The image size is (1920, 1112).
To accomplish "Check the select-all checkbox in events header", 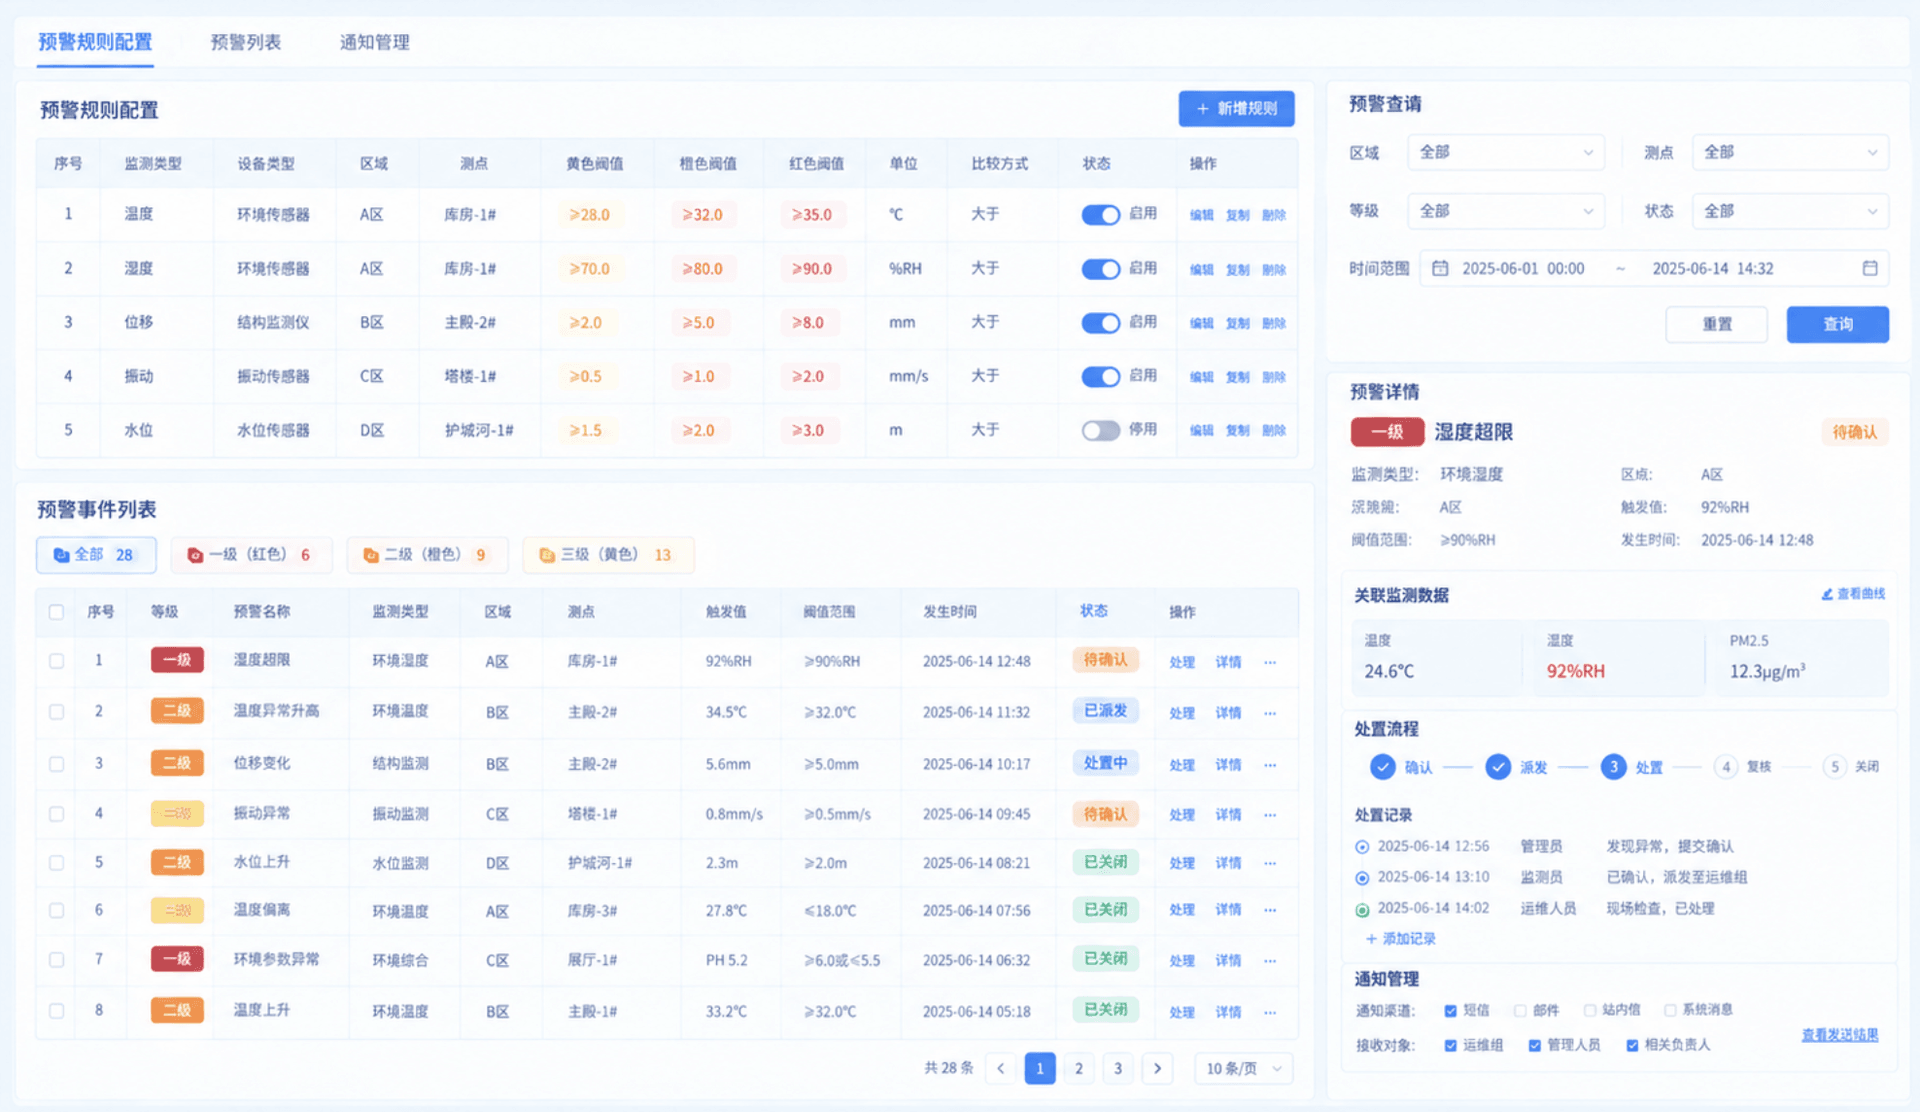I will point(56,612).
